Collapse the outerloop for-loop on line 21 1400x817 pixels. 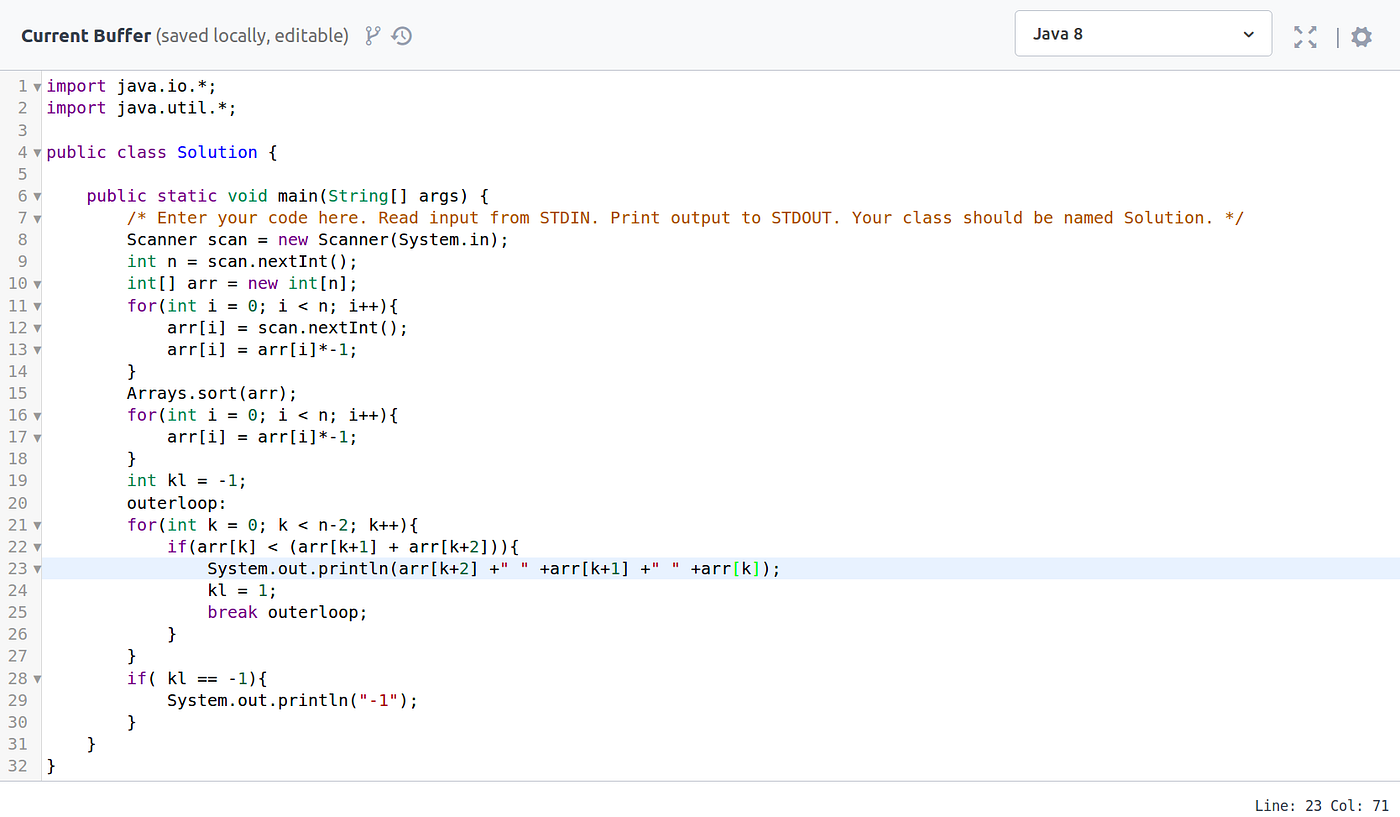pos(36,524)
